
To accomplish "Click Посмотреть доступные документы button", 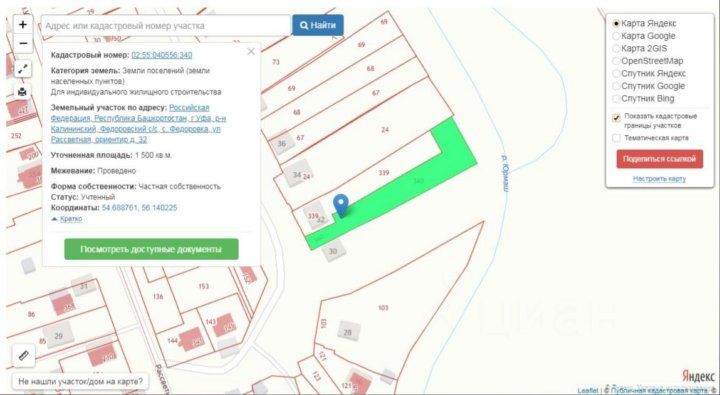I will pos(151,249).
